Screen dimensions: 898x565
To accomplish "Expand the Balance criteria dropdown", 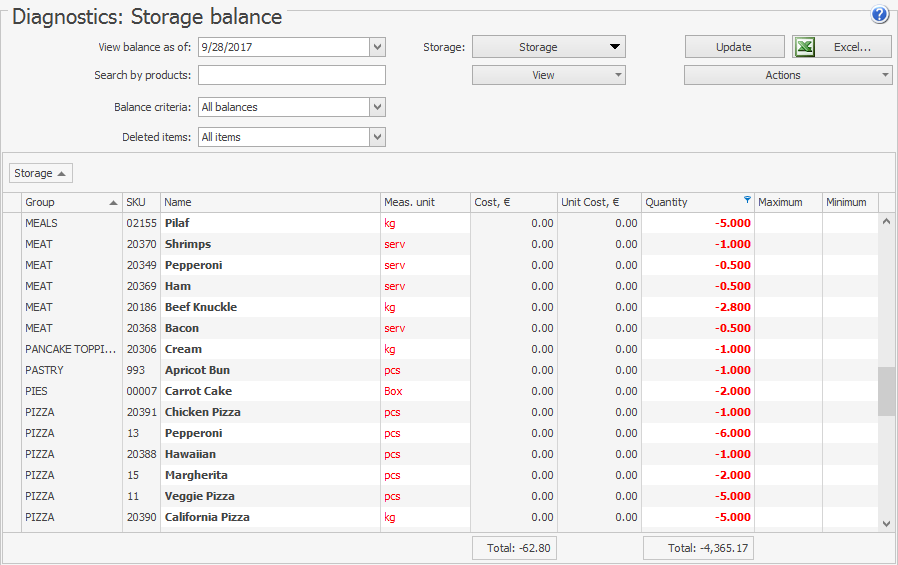I will 377,107.
